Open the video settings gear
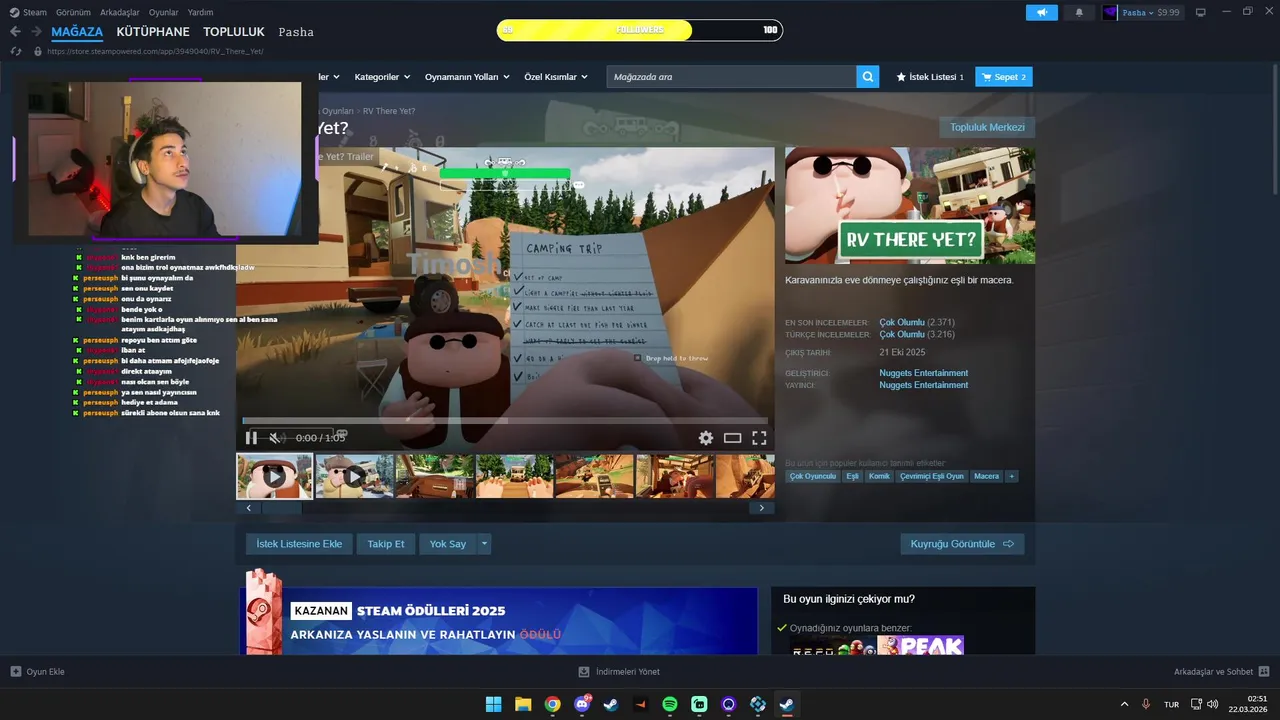1280x720 pixels. (x=706, y=438)
